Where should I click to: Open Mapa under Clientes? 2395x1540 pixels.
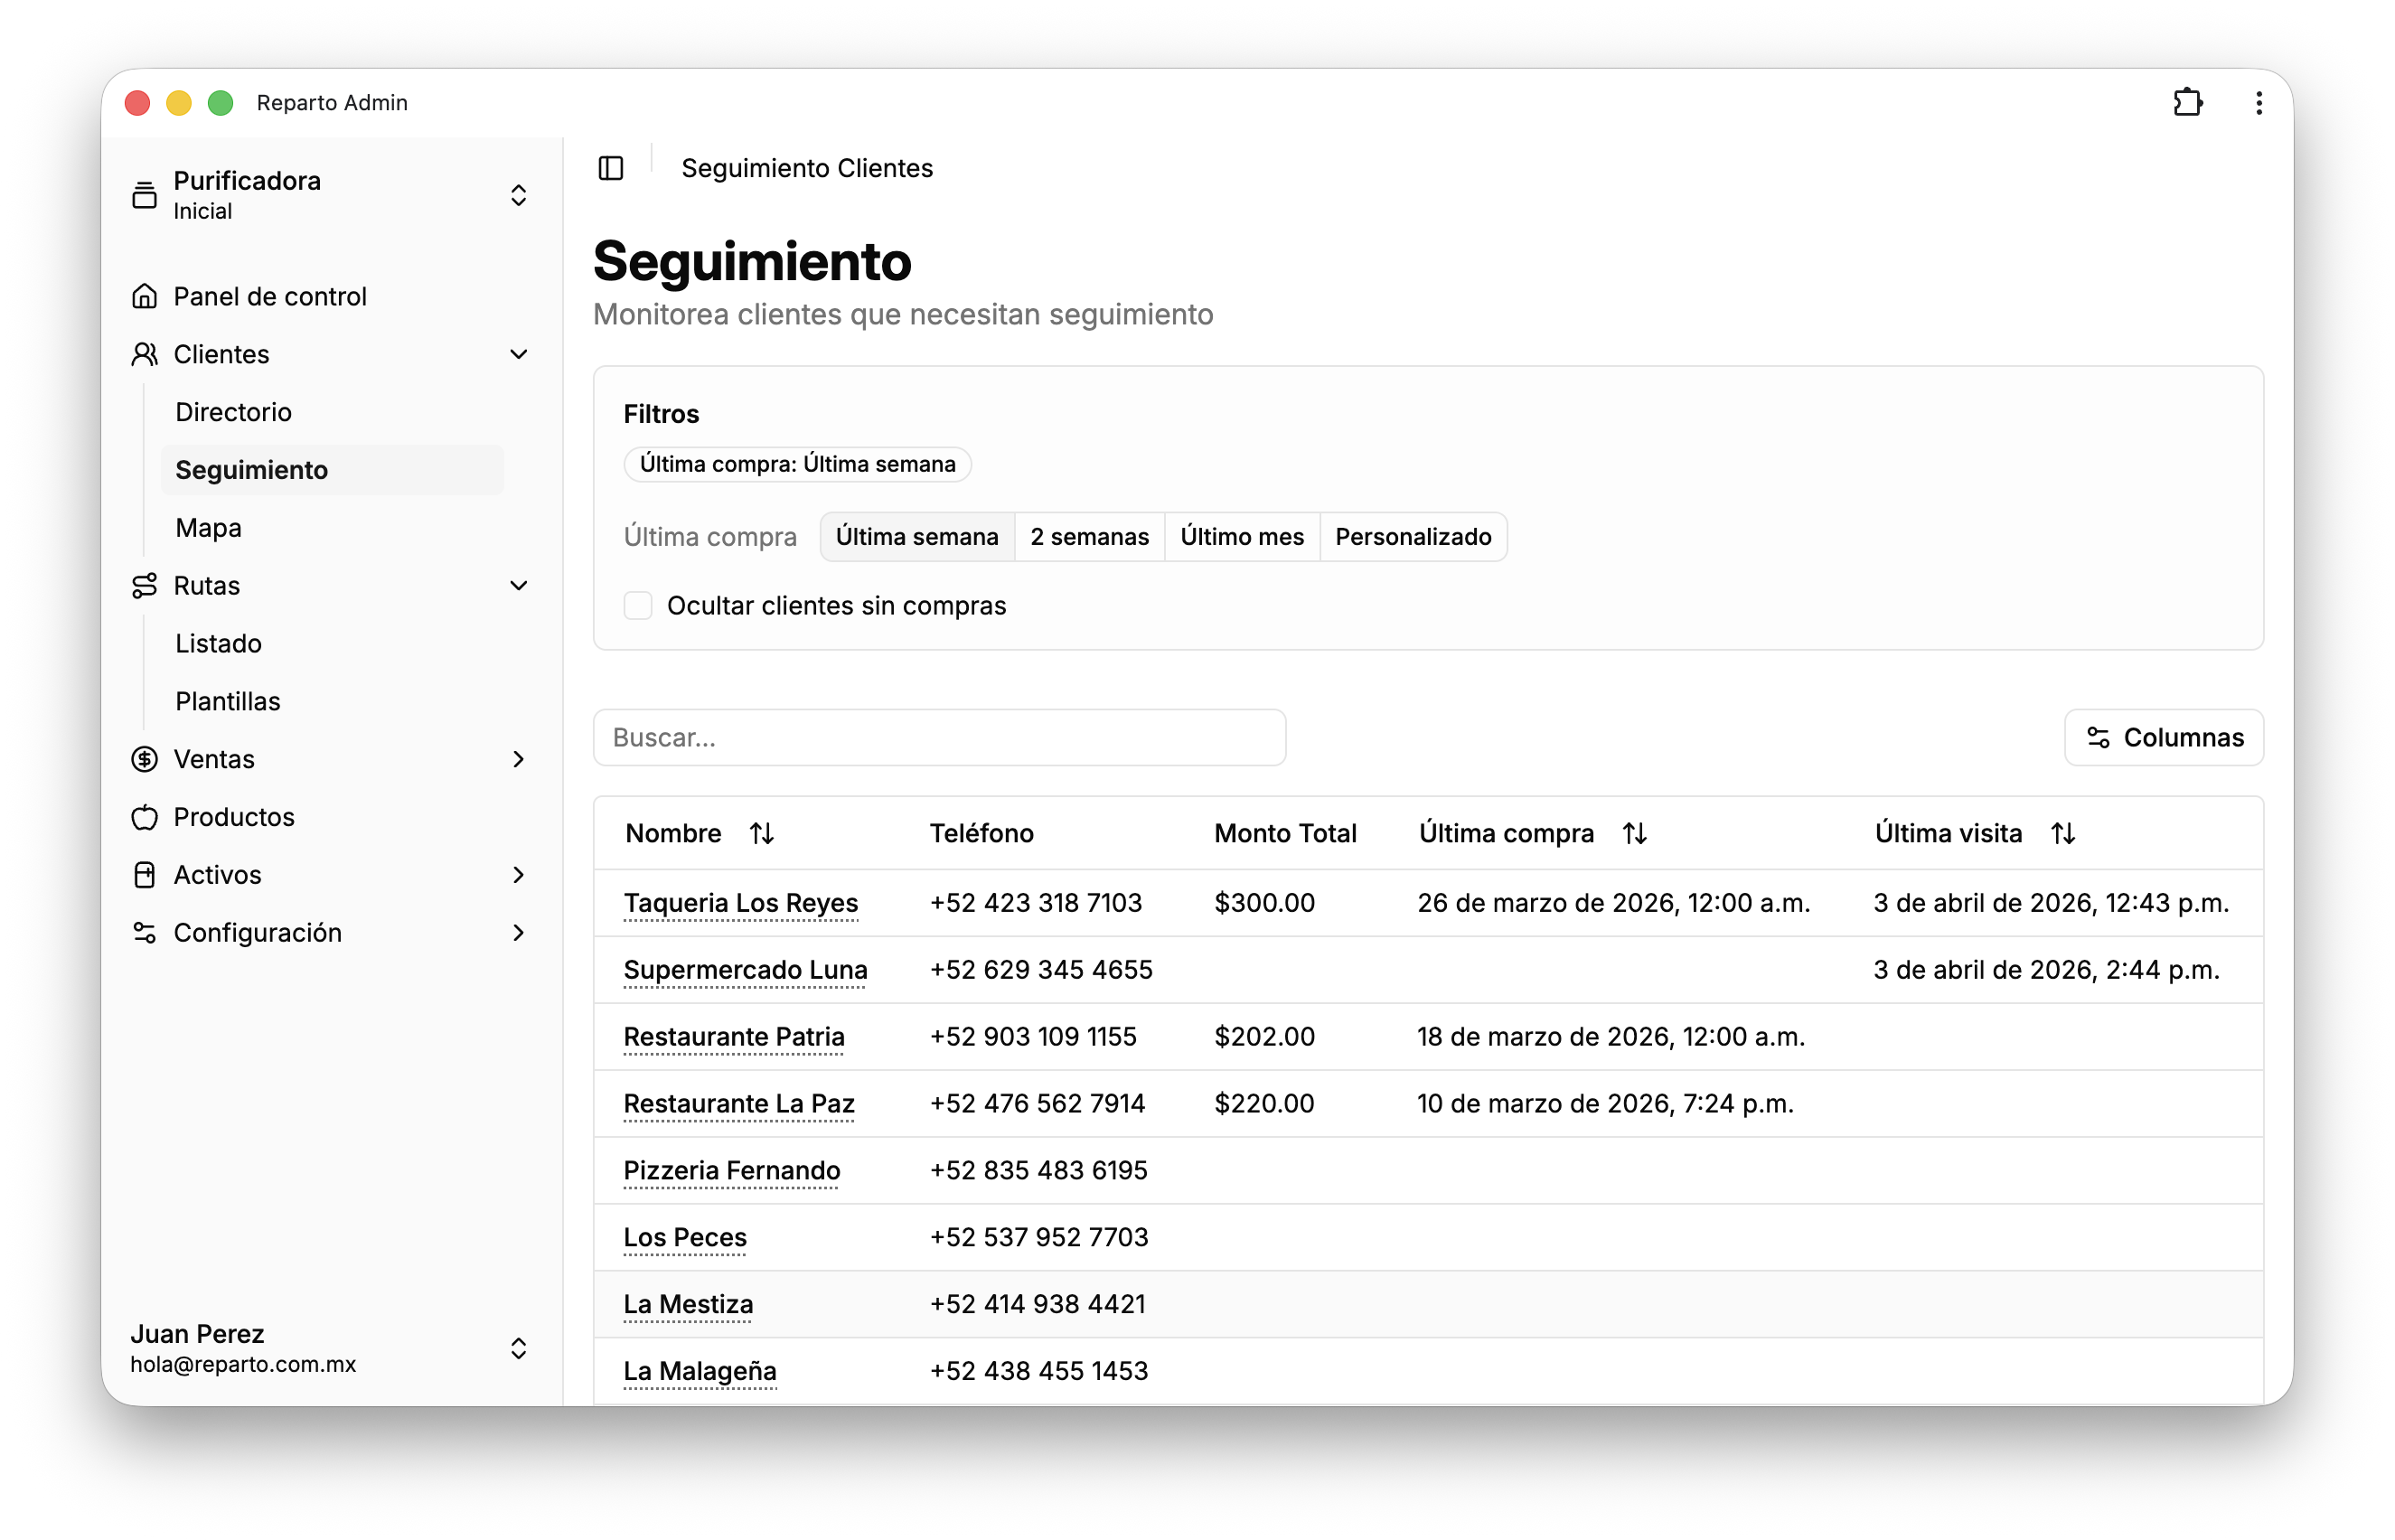(x=208, y=528)
